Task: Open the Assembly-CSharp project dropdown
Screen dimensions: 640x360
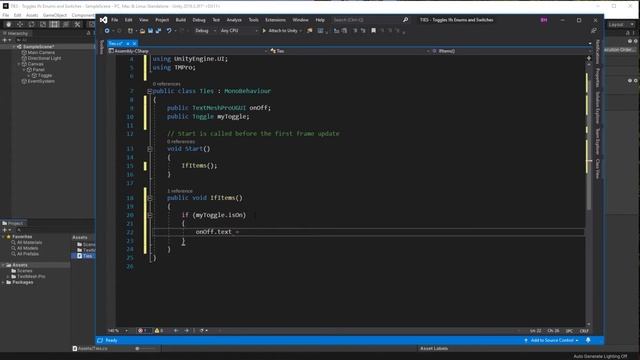Action: (188, 51)
